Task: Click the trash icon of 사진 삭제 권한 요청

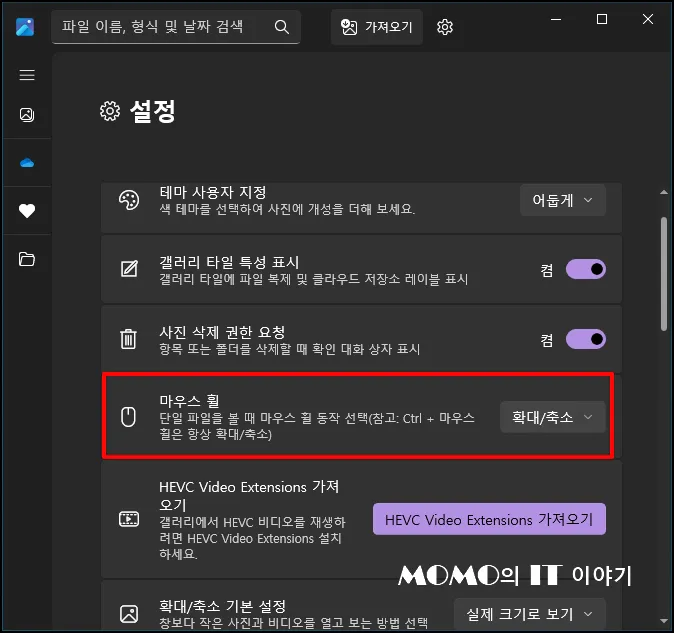Action: pyautogui.click(x=129, y=339)
